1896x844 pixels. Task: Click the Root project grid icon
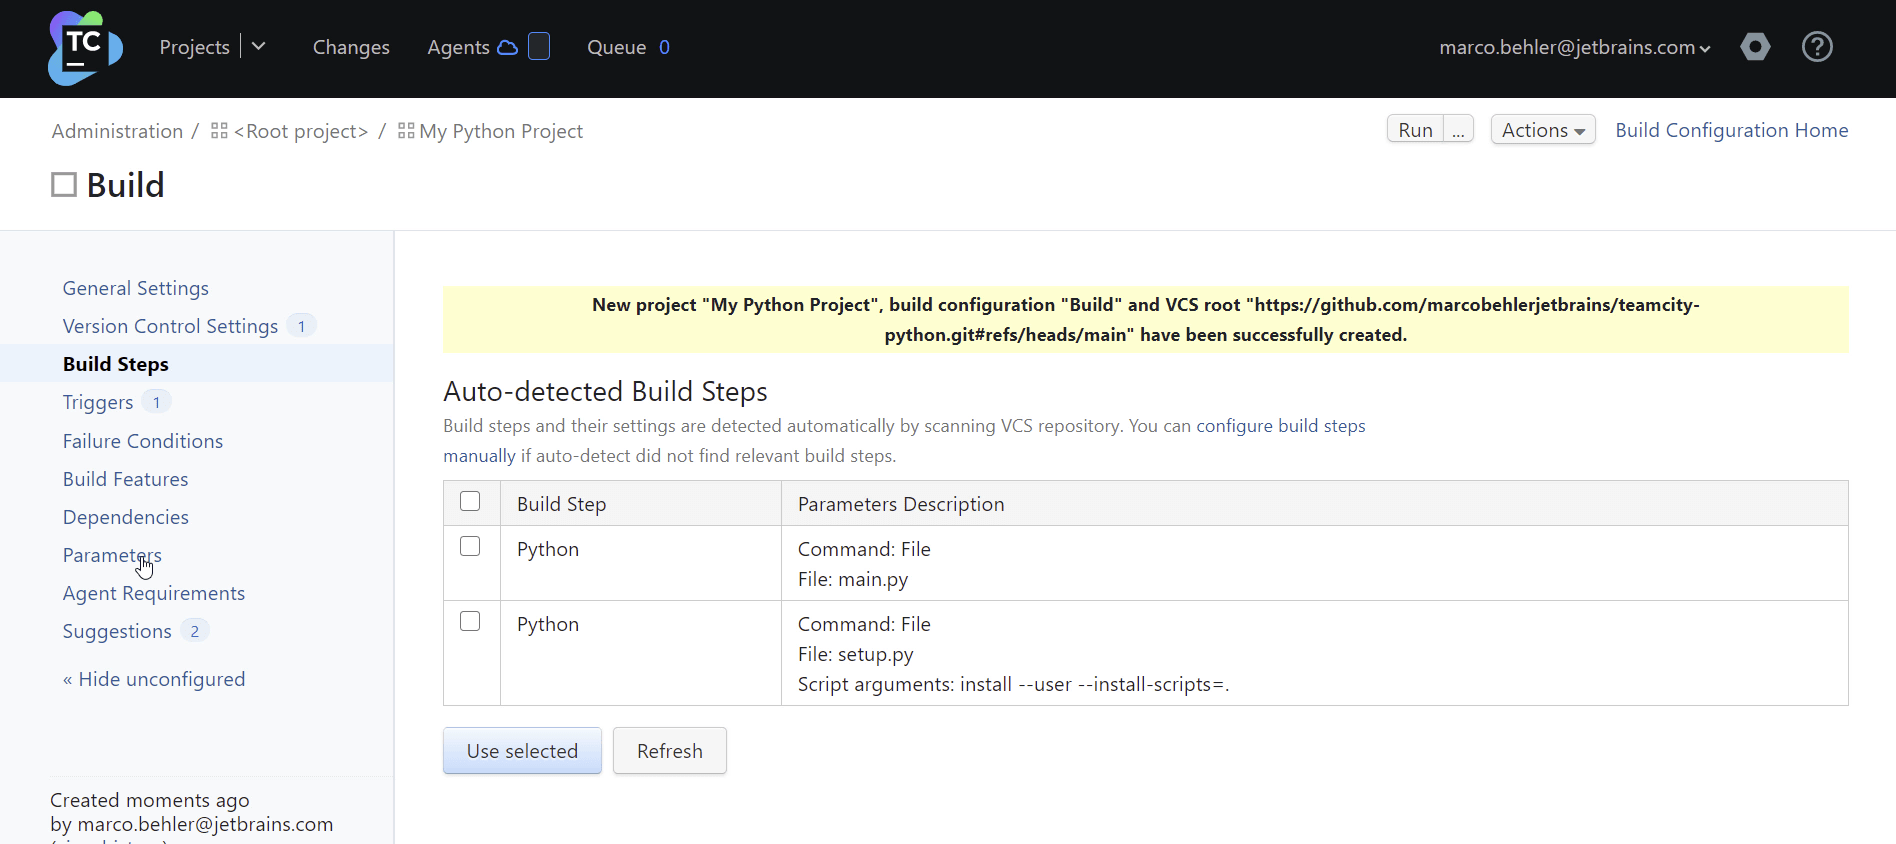(x=220, y=131)
